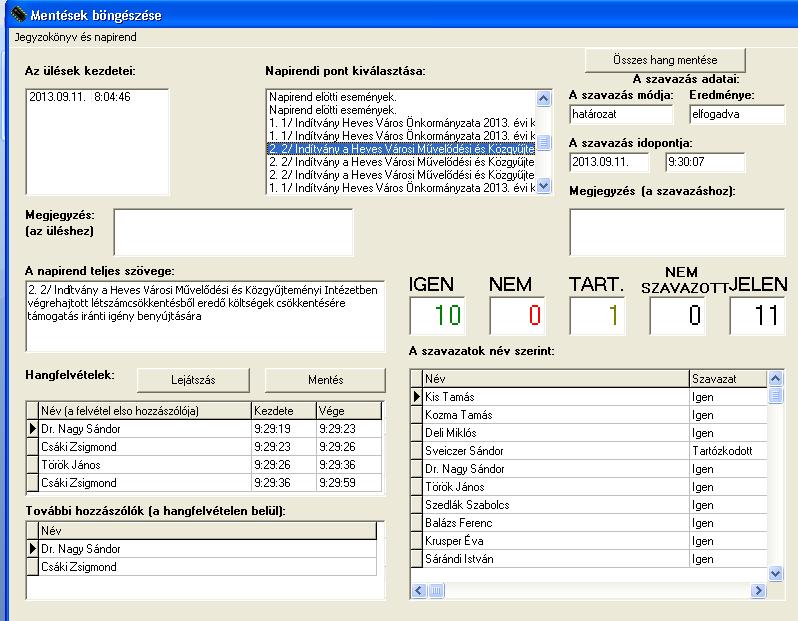798x621 pixels.
Task: Click the Eredménye field showing elfogadva
Action: 737,114
